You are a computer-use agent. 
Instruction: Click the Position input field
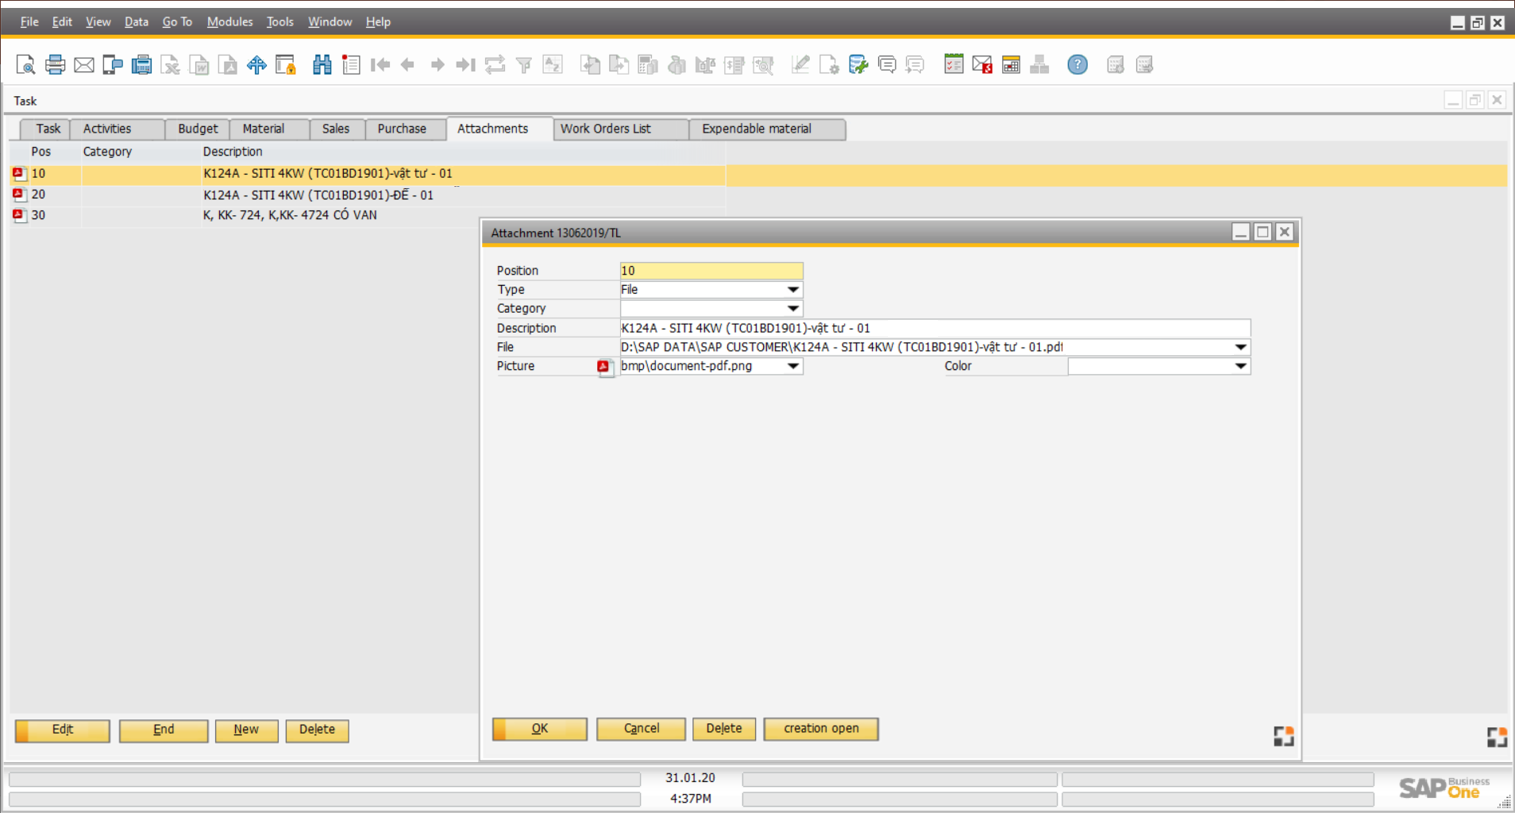711,271
